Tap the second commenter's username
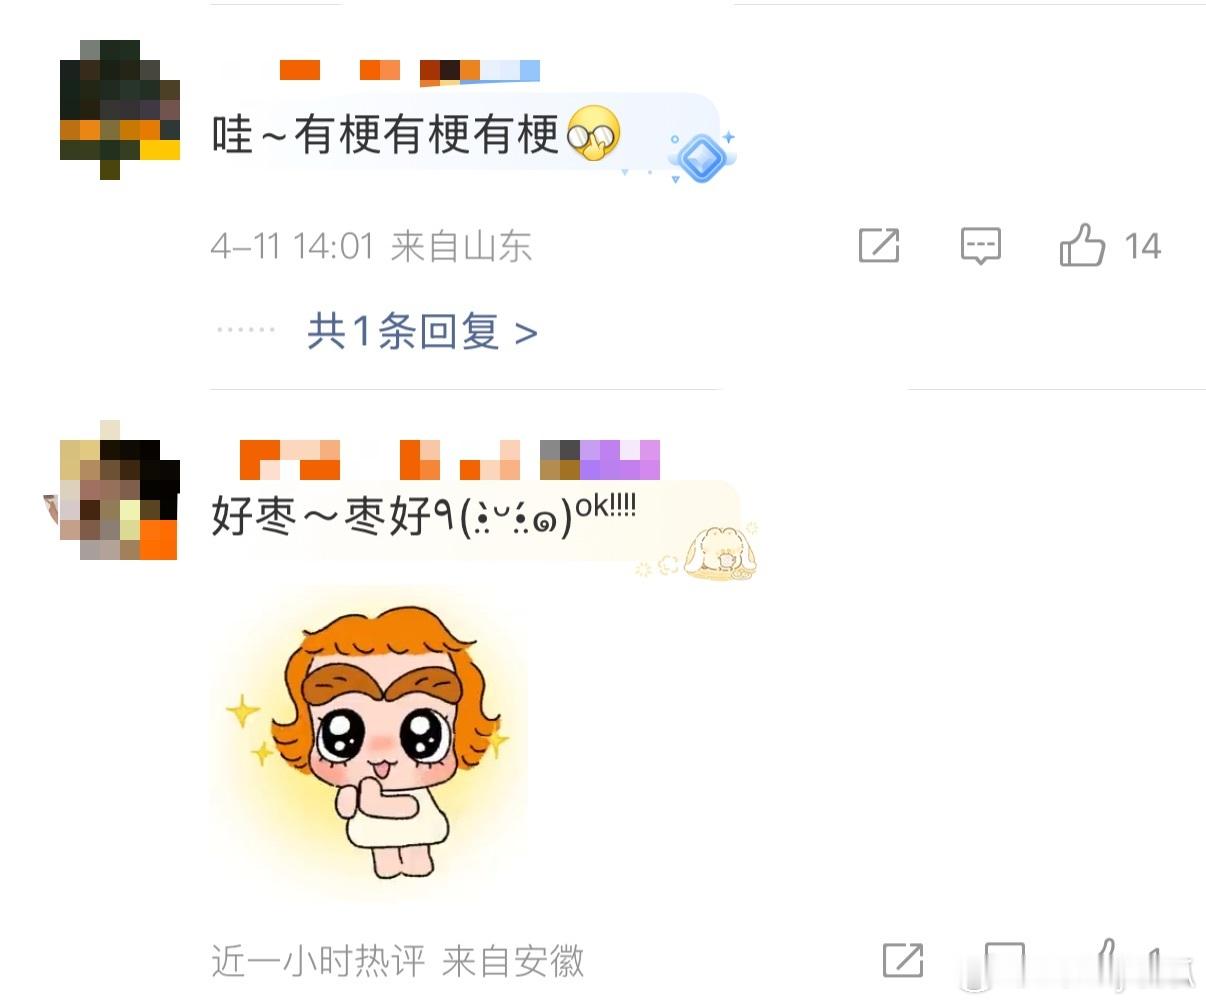This screenshot has width=1206, height=1005. (x=450, y=460)
